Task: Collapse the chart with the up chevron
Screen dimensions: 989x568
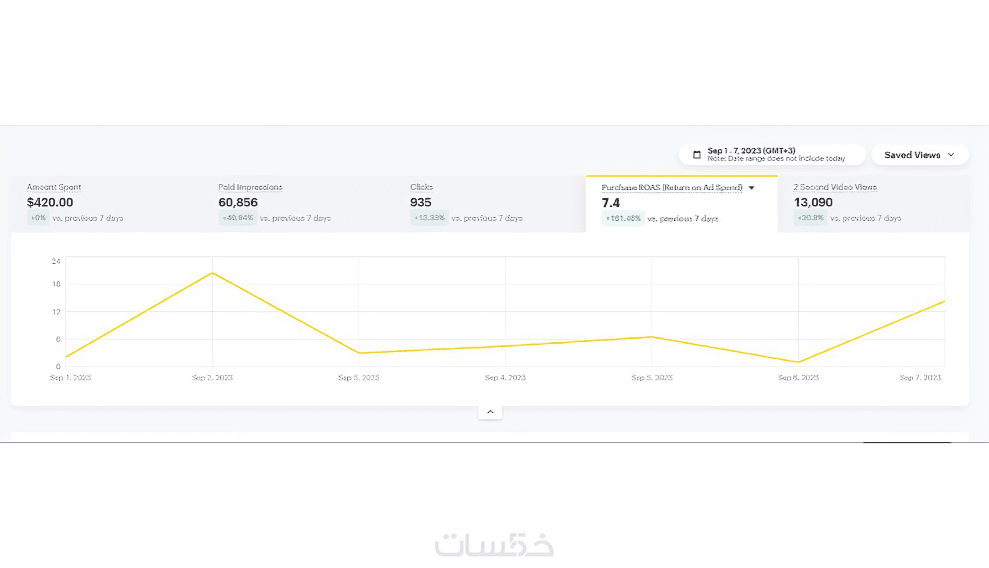Action: tap(490, 412)
